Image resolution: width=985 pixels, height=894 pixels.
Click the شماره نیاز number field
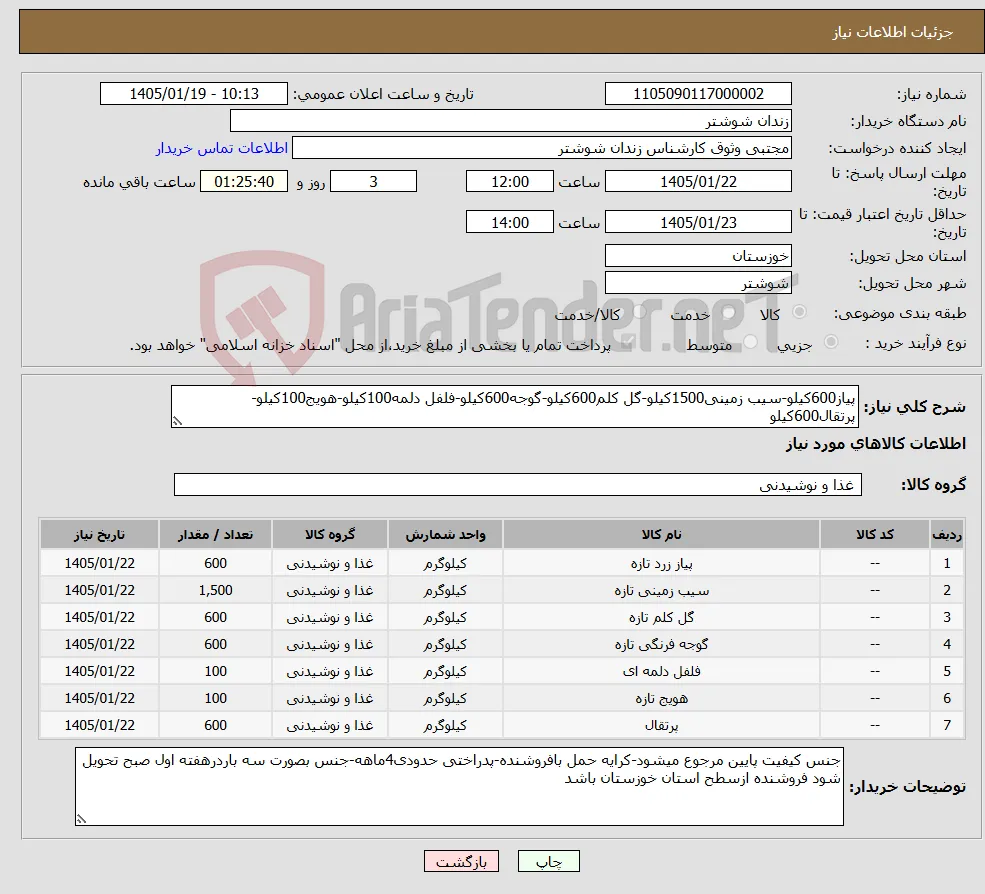698,94
